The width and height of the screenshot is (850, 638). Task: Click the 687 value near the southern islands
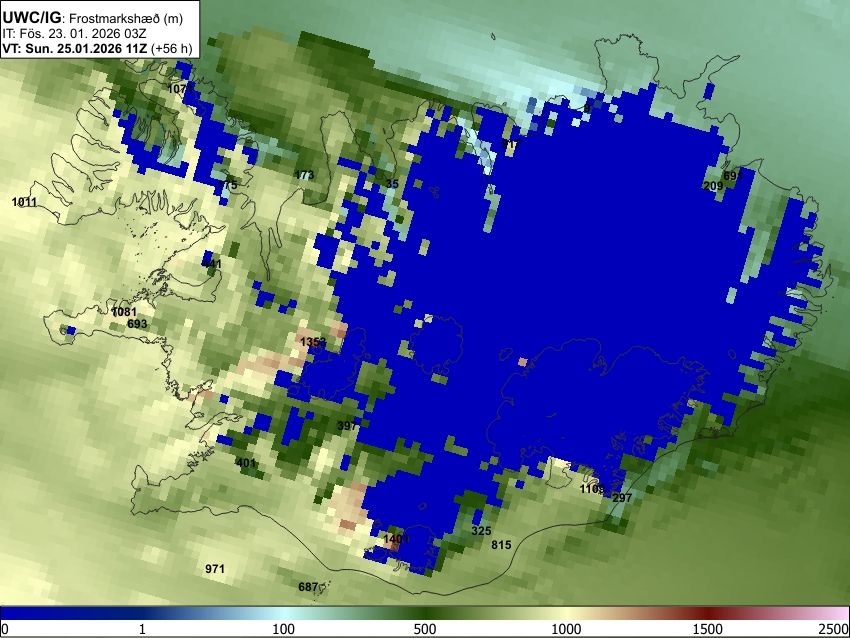click(x=308, y=587)
